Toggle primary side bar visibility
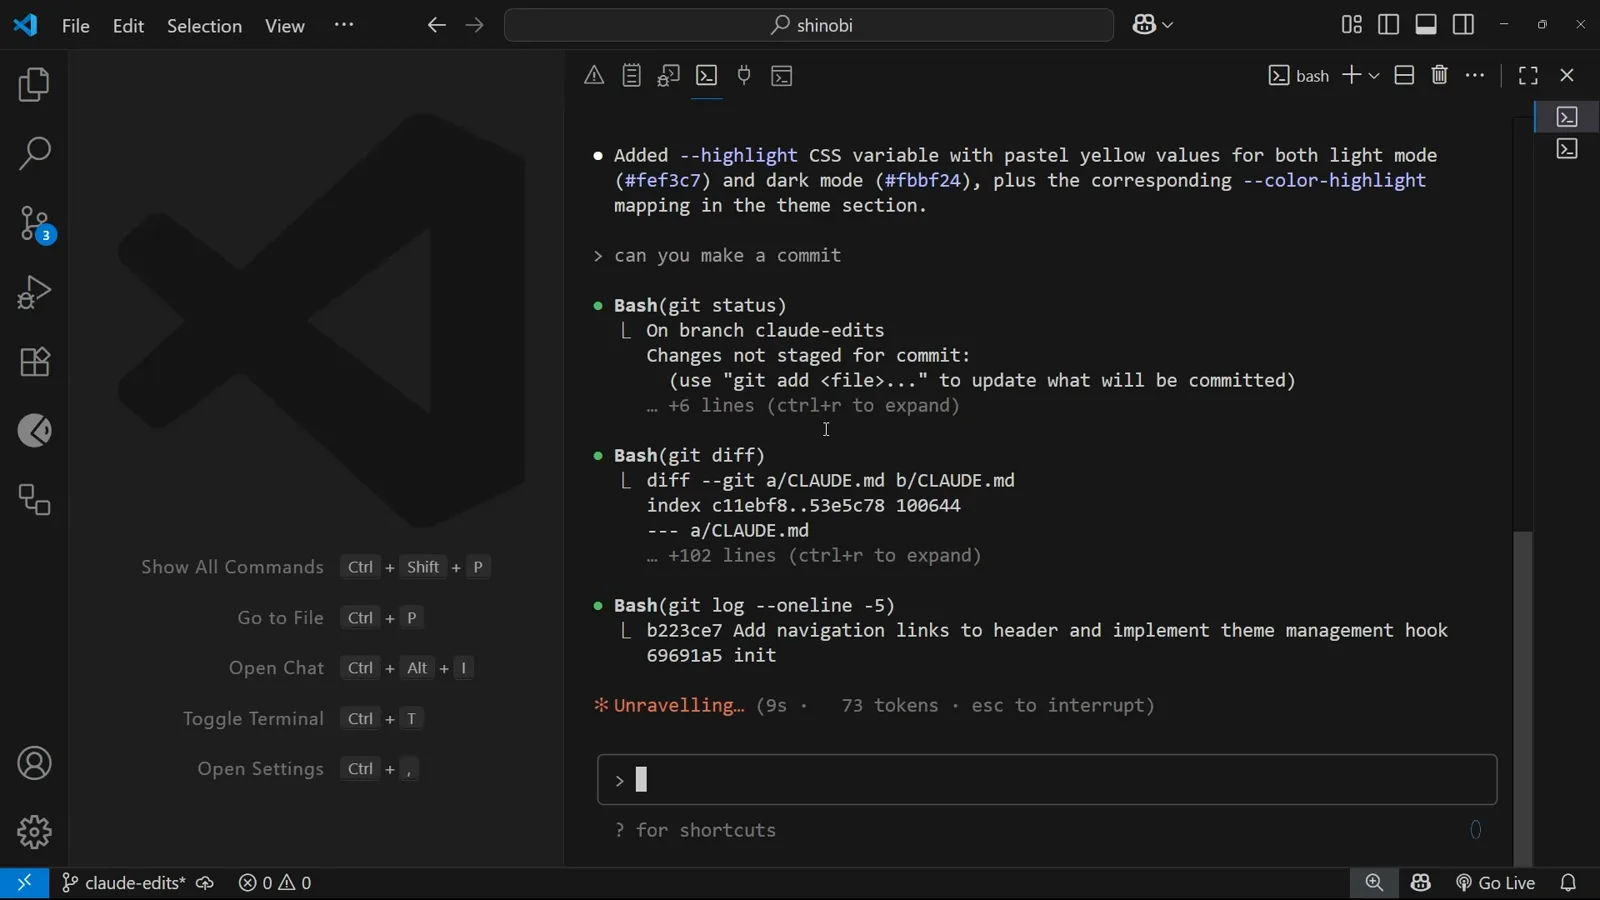Viewport: 1600px width, 900px height. (1389, 25)
